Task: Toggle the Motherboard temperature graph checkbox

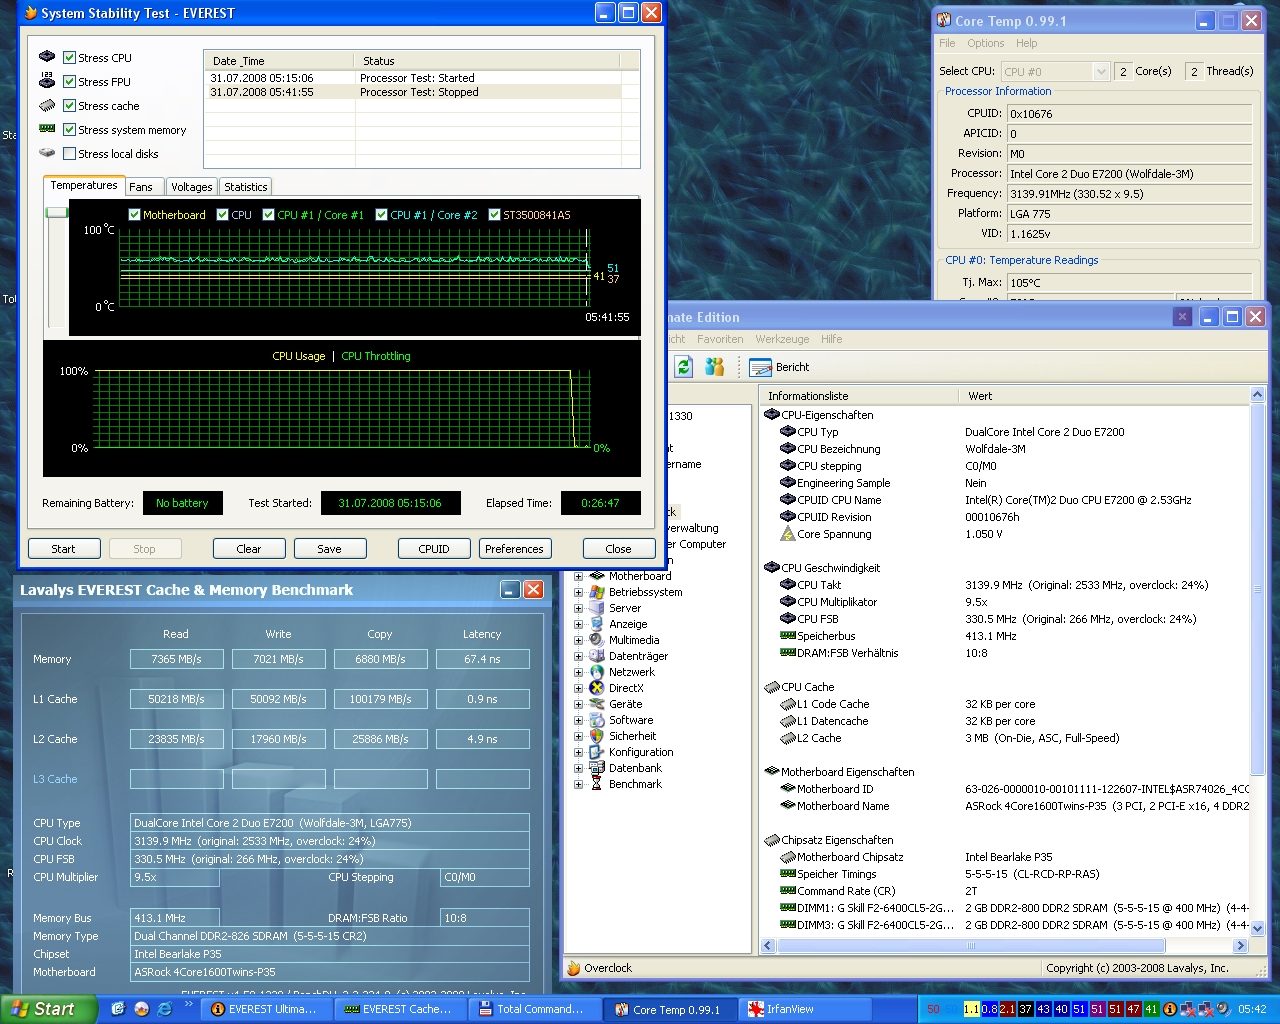Action: click(x=135, y=215)
